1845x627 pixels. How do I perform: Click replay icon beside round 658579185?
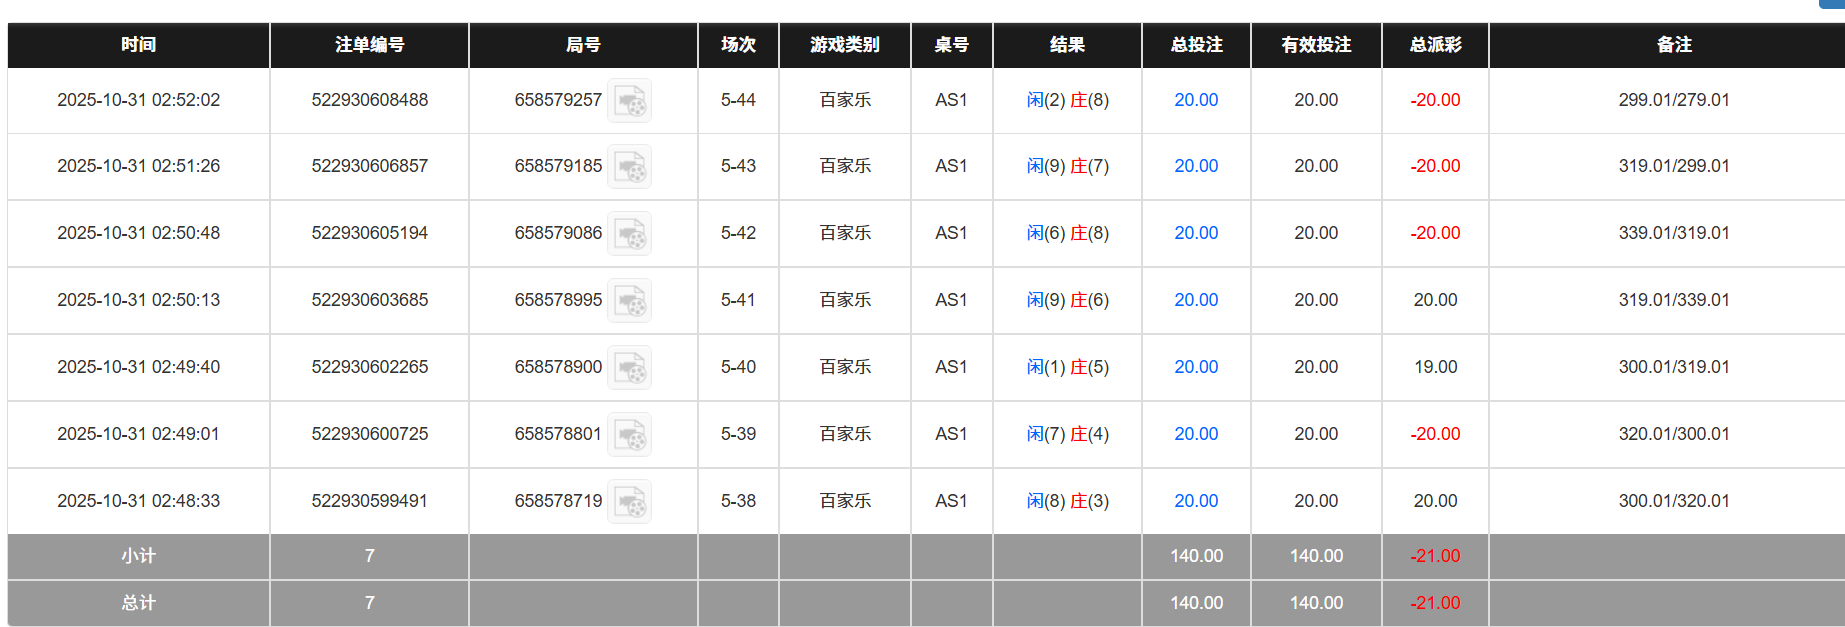(630, 167)
